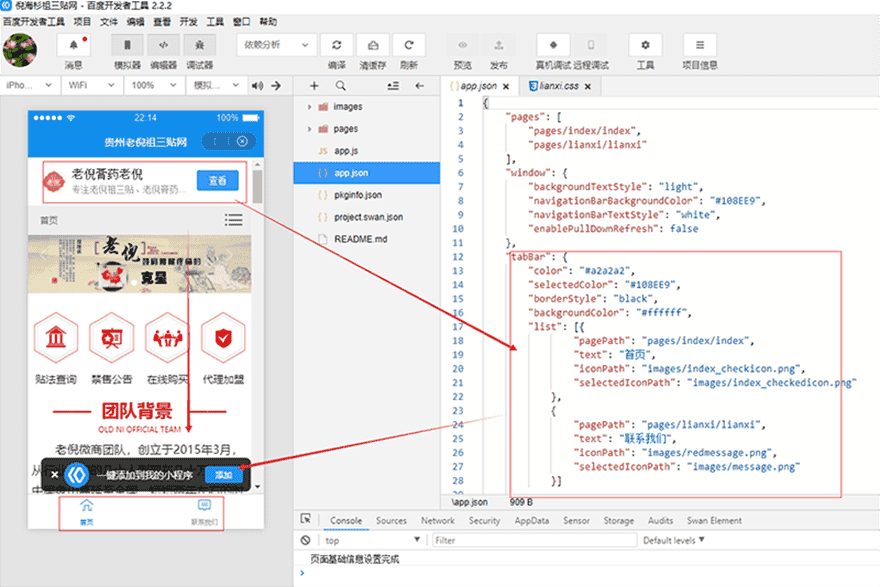
Task: Select the 首页 bottom tab
Action: coord(86,512)
